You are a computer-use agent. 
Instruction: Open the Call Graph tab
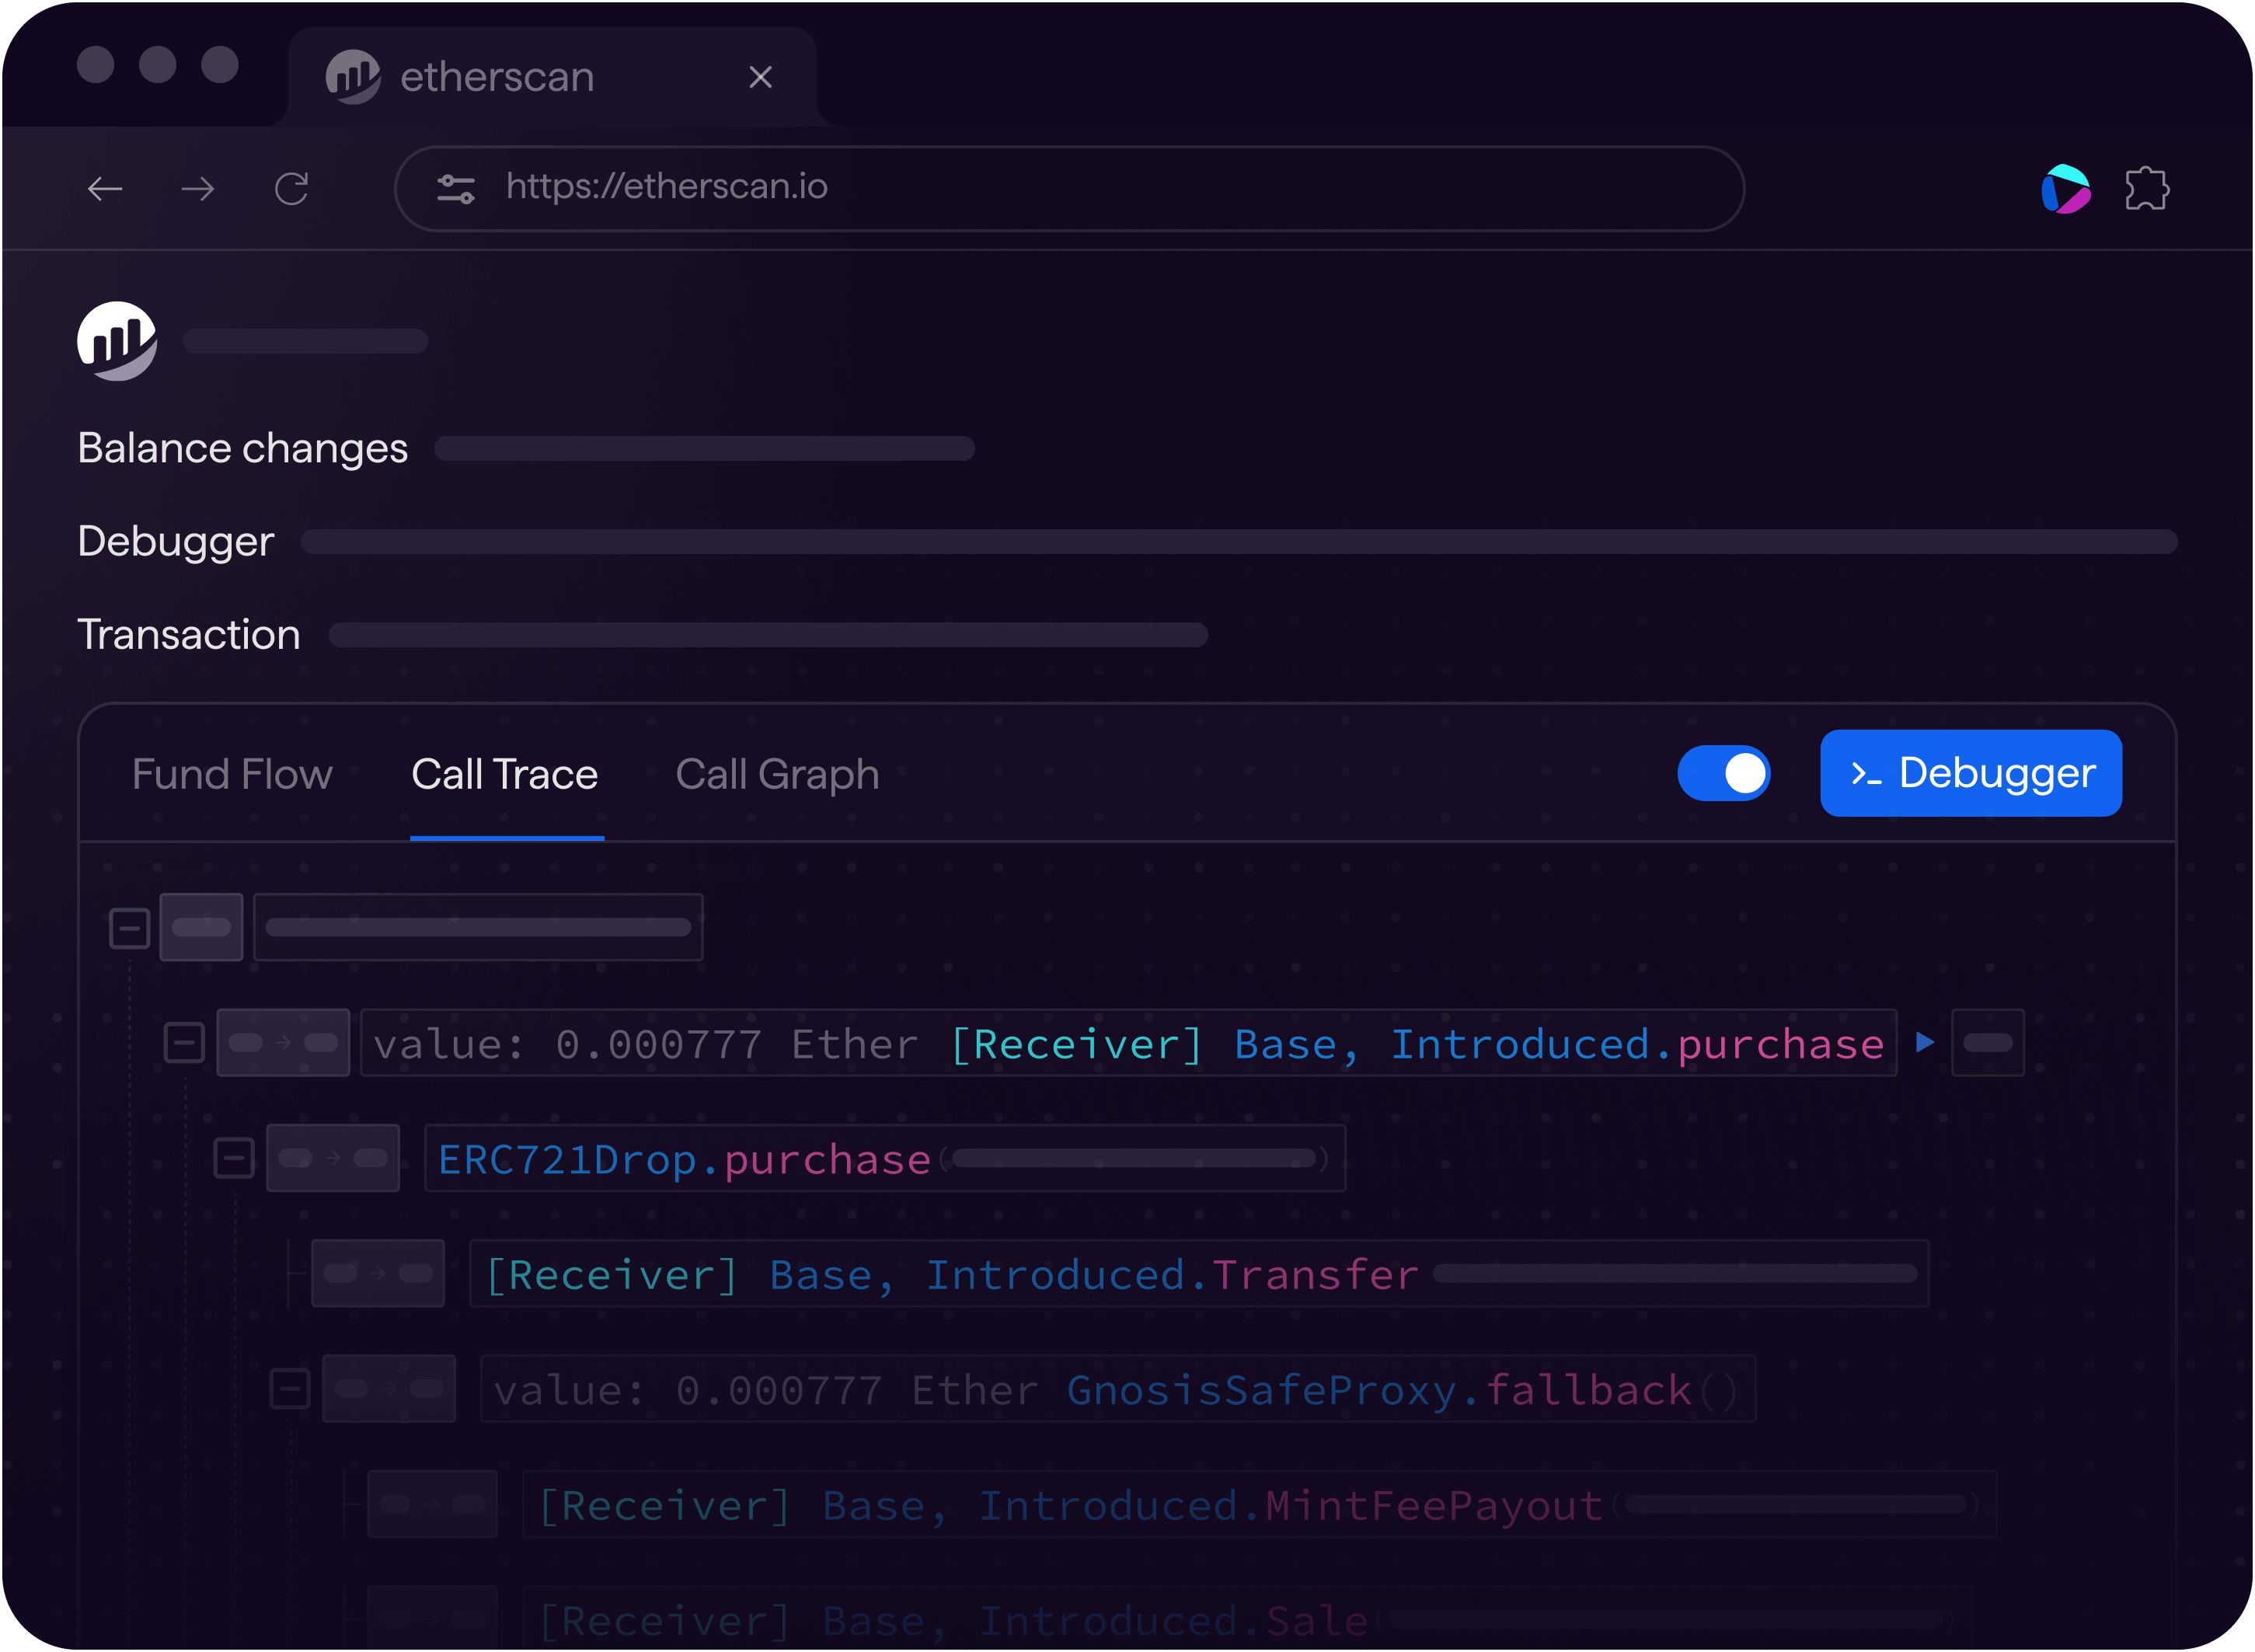(x=778, y=775)
